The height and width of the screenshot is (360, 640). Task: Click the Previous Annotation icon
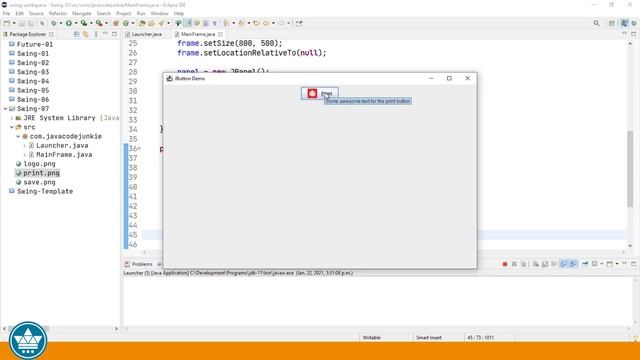[241, 23]
